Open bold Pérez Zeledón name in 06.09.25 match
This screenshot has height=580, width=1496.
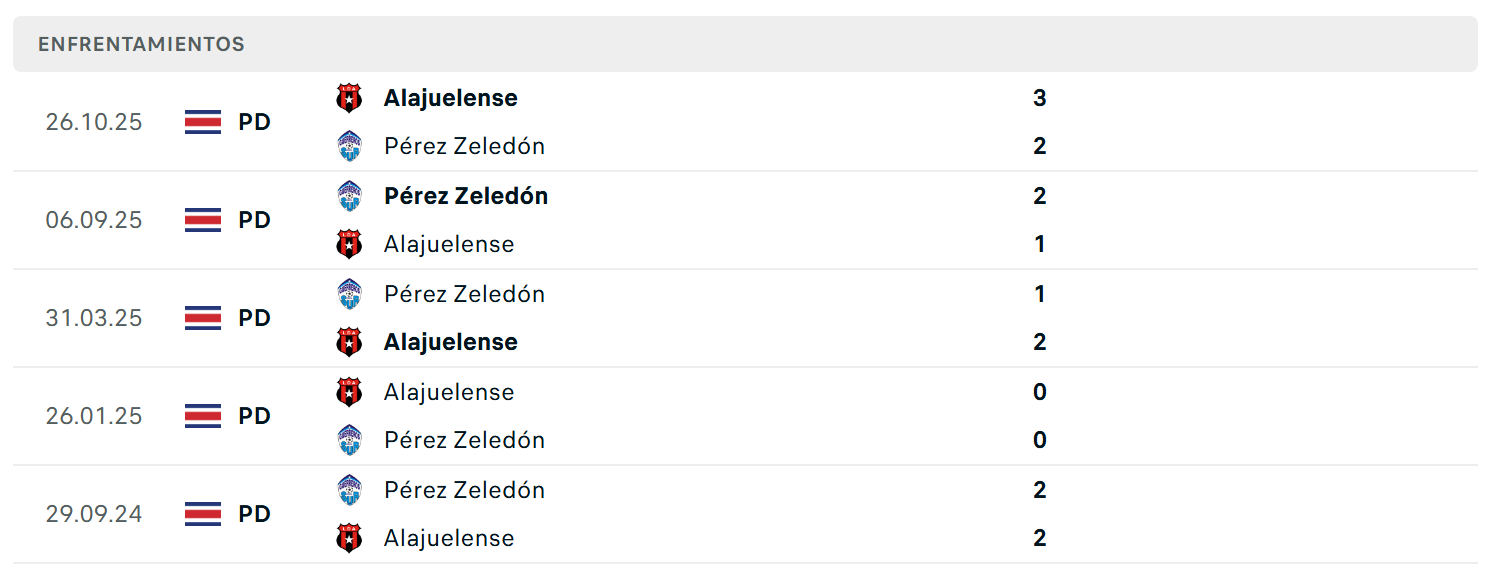click(466, 196)
